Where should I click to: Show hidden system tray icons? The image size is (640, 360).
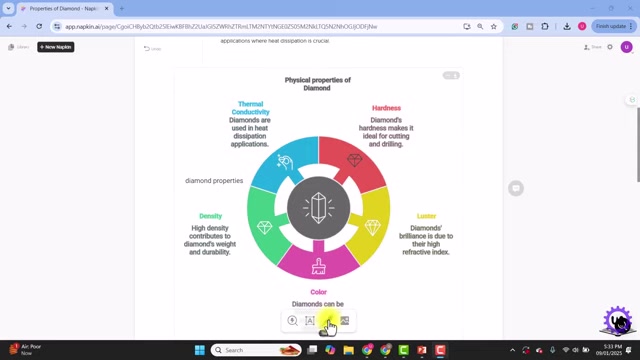[513, 350]
